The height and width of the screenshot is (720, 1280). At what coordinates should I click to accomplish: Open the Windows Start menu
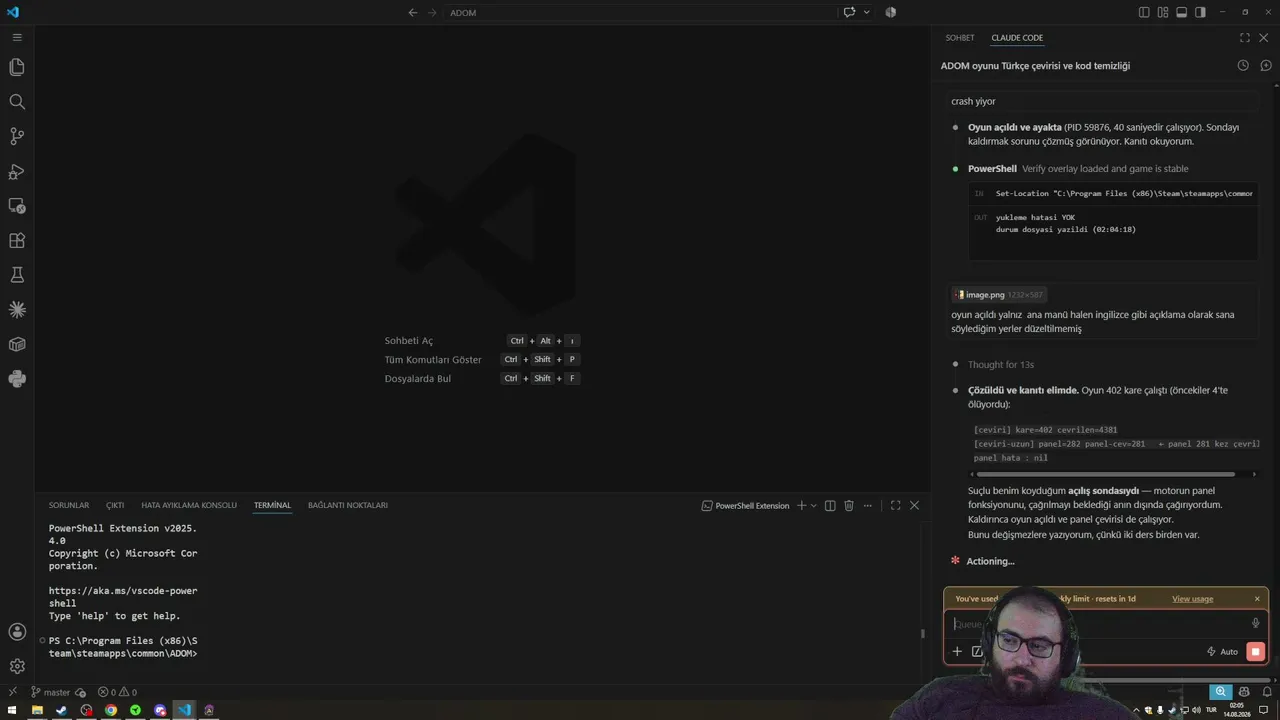tap(12, 710)
